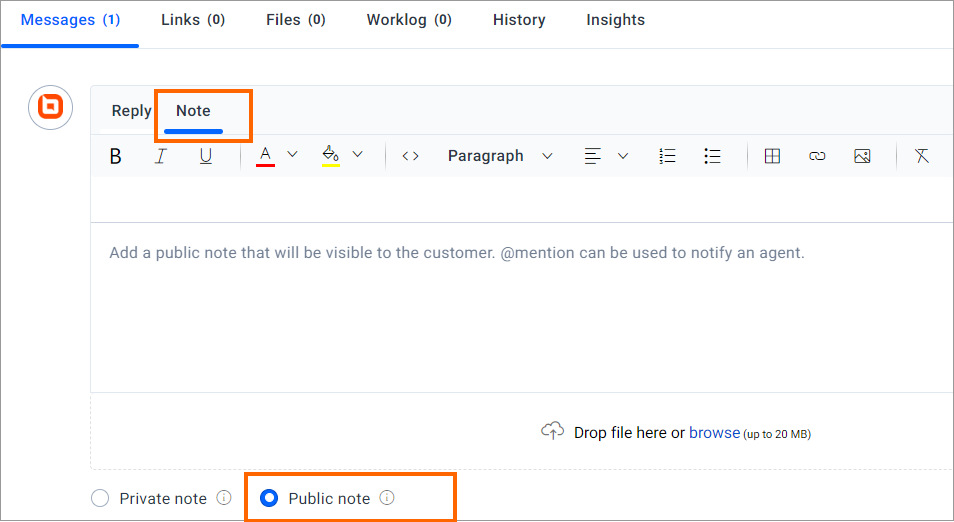954x522 pixels.
Task: Show info tooltip next to Public note
Action: coord(387,498)
